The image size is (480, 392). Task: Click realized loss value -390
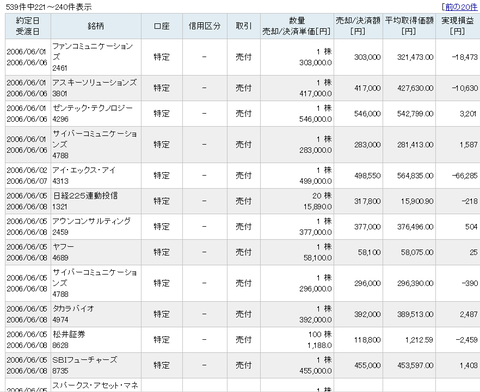pos(470,283)
